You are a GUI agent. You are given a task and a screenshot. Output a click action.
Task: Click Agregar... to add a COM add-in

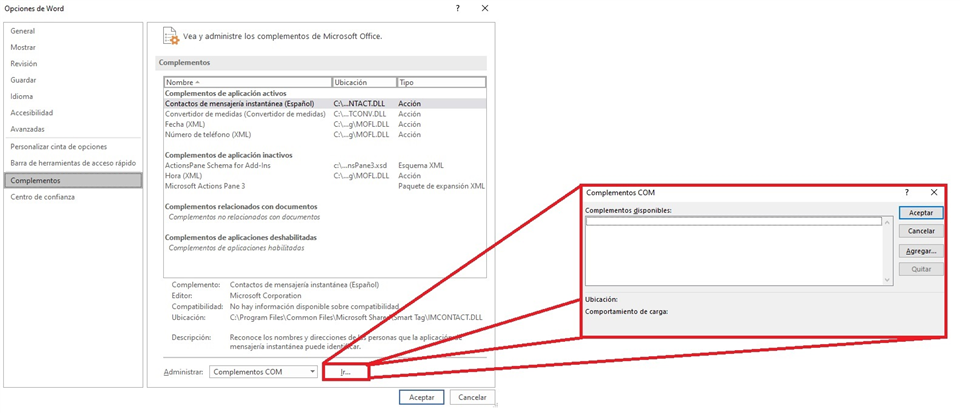pyautogui.click(x=920, y=250)
